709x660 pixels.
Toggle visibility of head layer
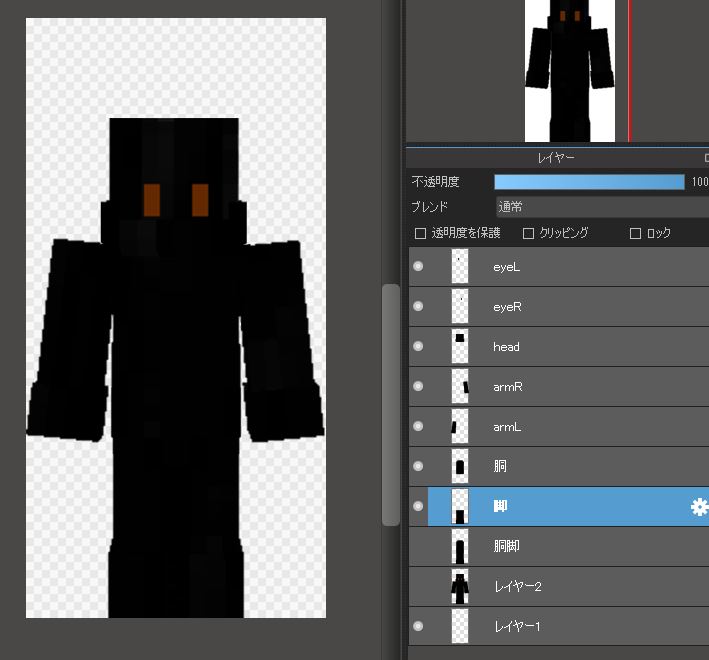(418, 347)
